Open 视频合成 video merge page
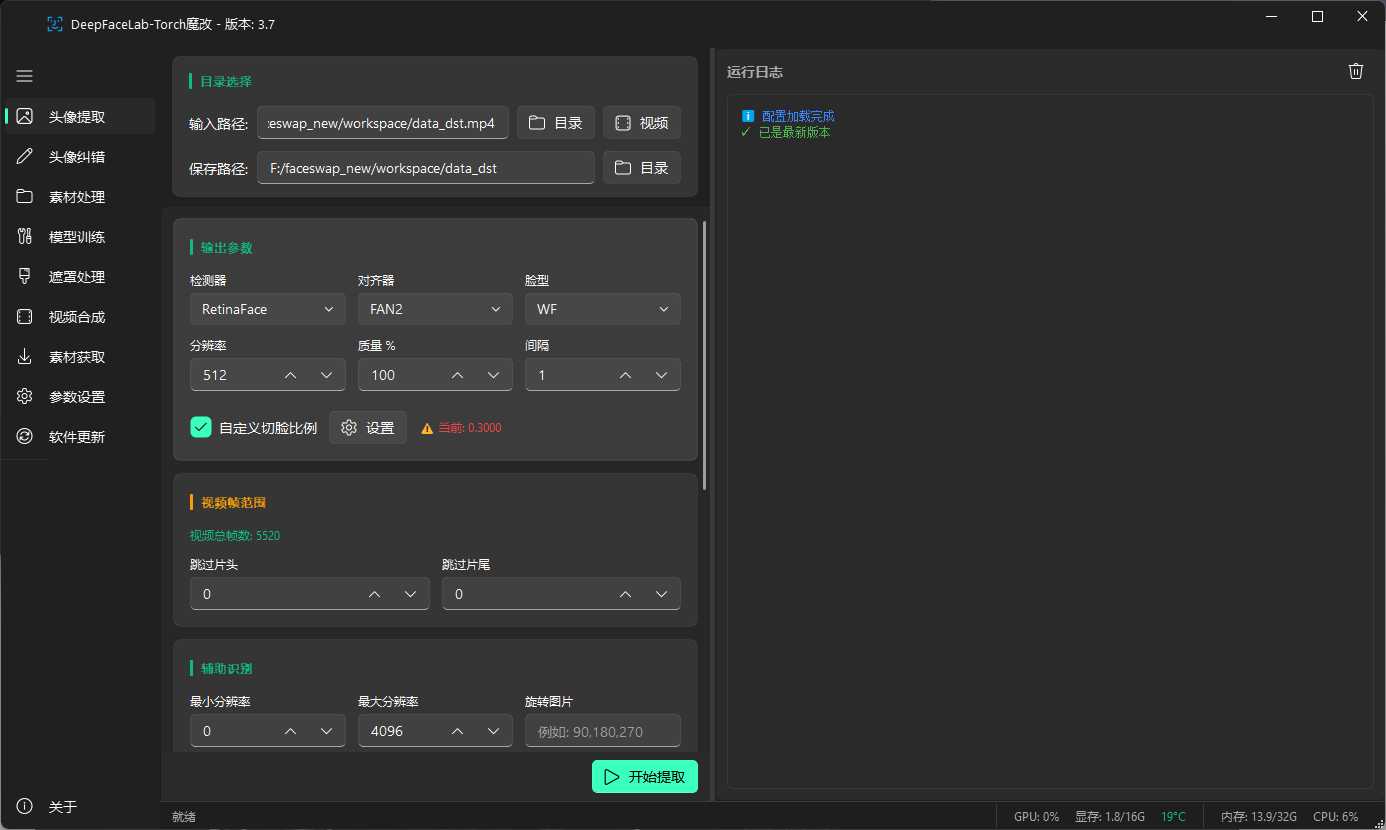 (x=77, y=317)
